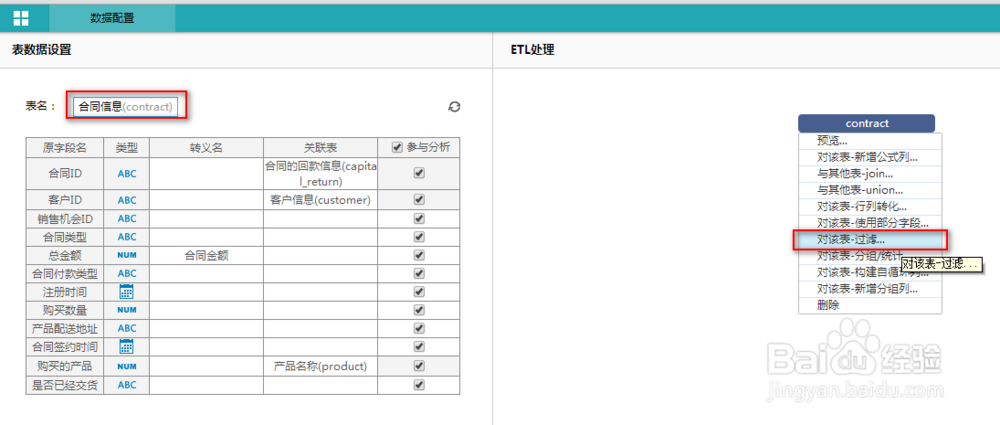Click the 购买的产品 field name cell

tap(65, 366)
